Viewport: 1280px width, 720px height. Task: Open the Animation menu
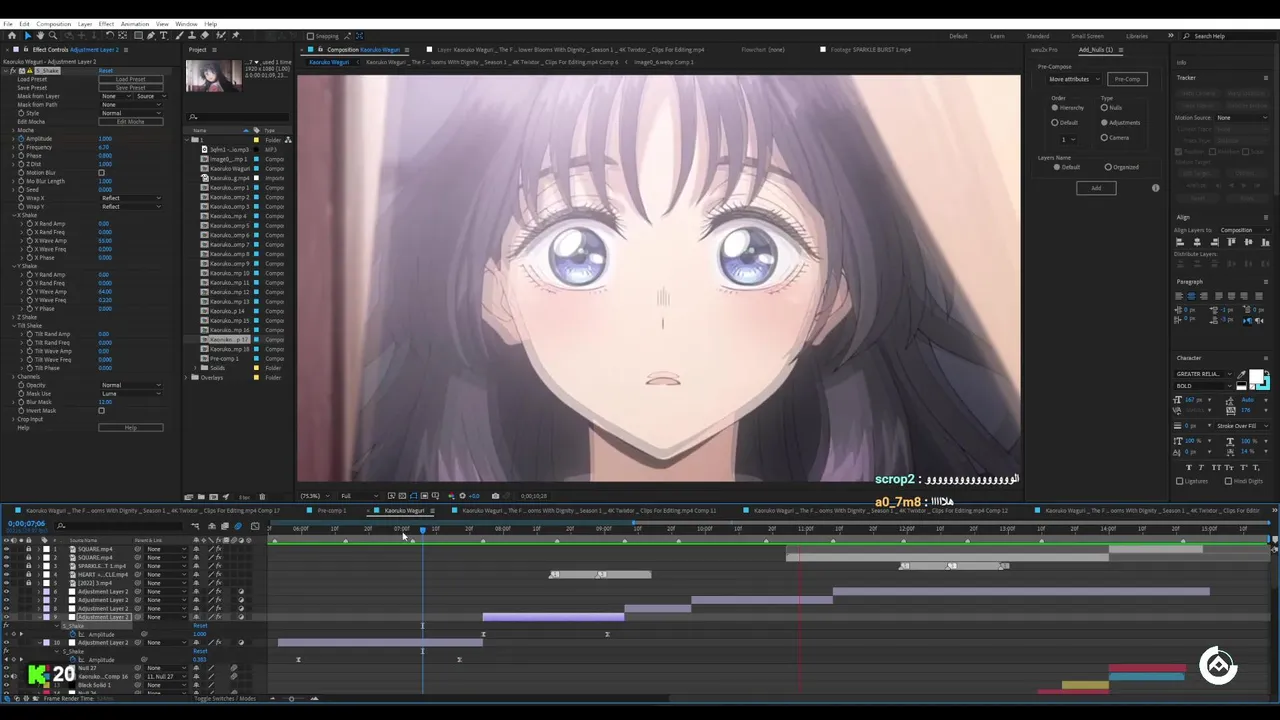point(135,24)
